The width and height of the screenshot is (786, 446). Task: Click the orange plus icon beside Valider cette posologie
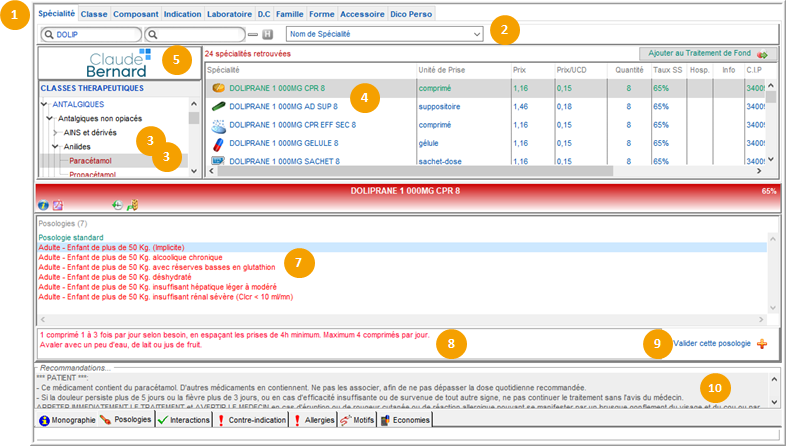(x=763, y=343)
